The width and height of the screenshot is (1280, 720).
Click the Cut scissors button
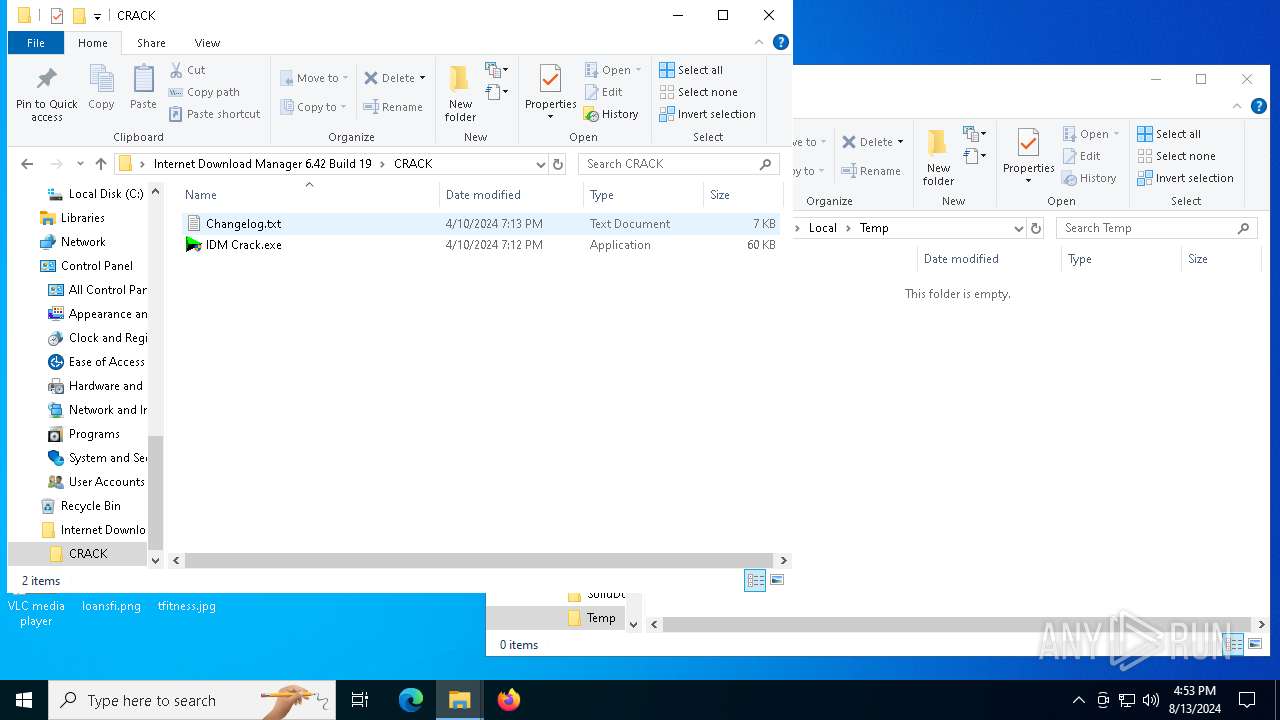point(187,70)
